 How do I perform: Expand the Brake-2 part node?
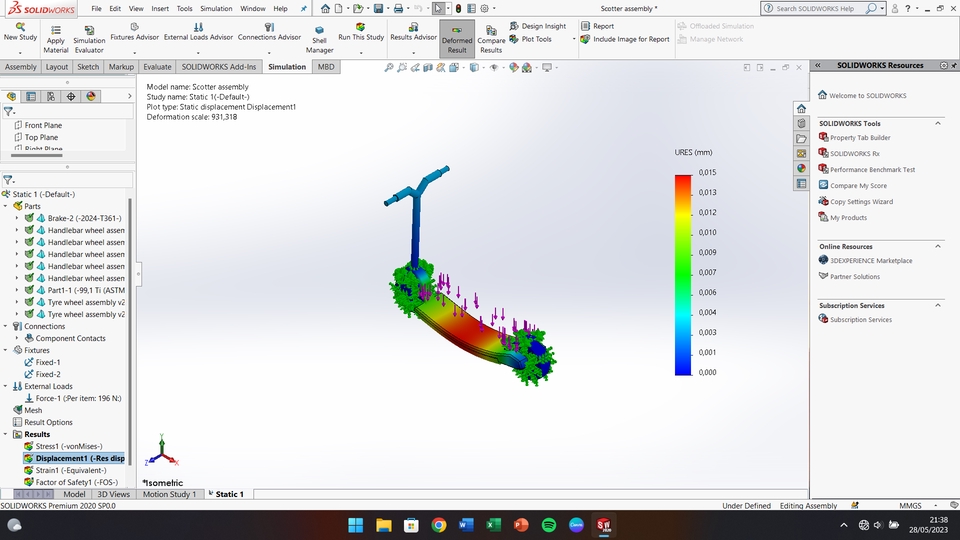pos(17,218)
